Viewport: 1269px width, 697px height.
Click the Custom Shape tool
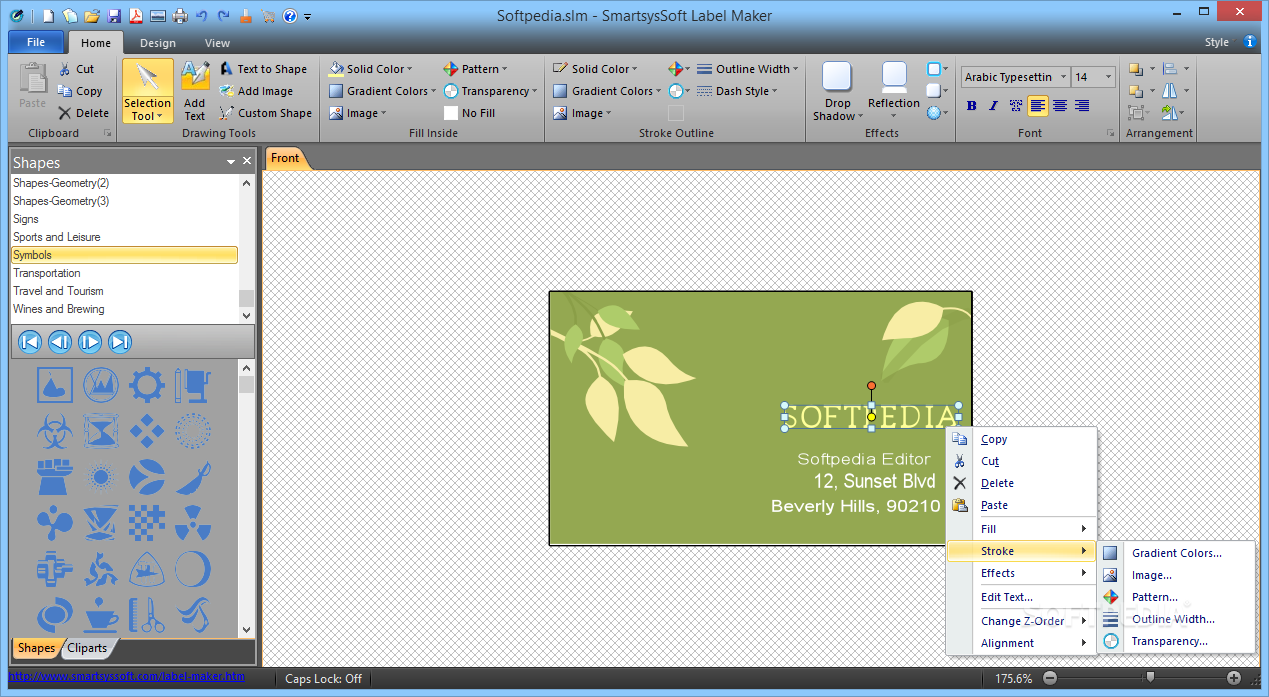[x=265, y=113]
